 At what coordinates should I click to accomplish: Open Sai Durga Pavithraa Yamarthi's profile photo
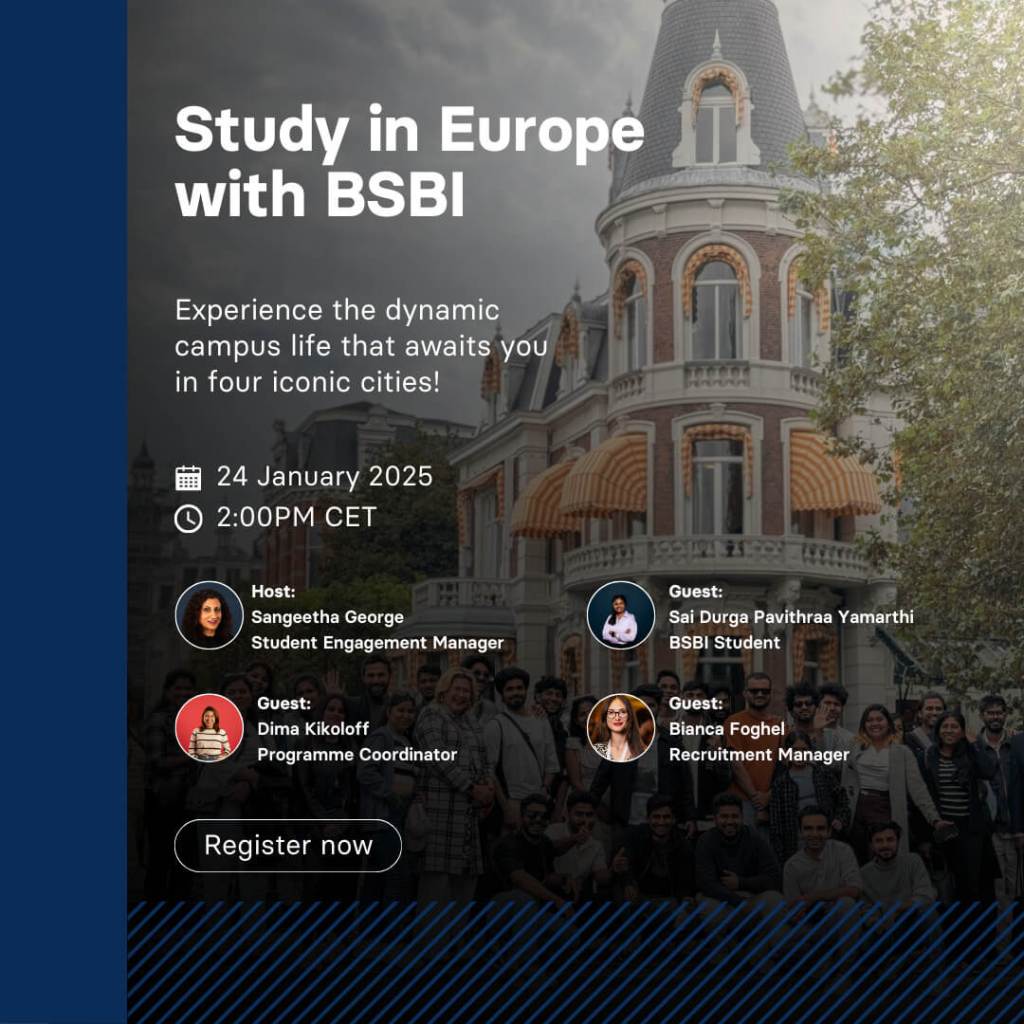click(x=620, y=615)
